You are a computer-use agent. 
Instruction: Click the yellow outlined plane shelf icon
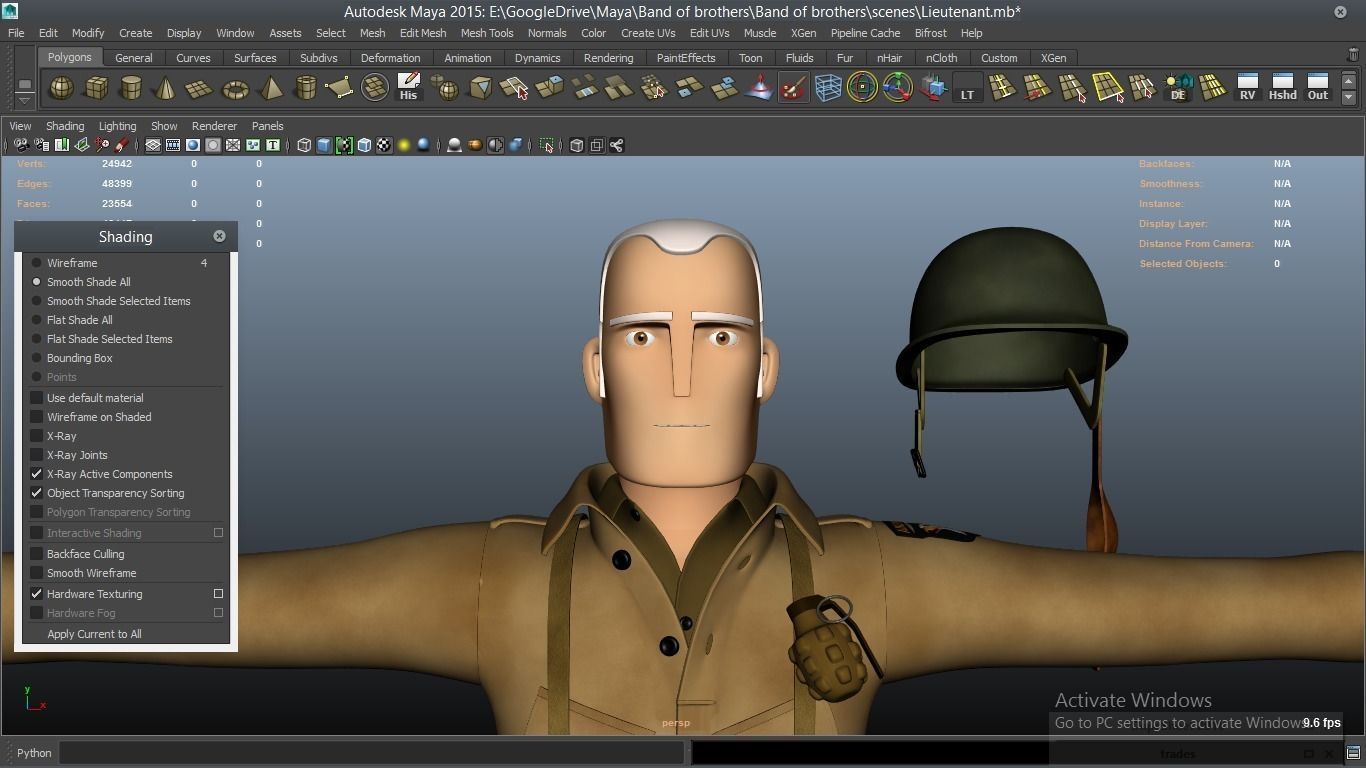[1108, 88]
